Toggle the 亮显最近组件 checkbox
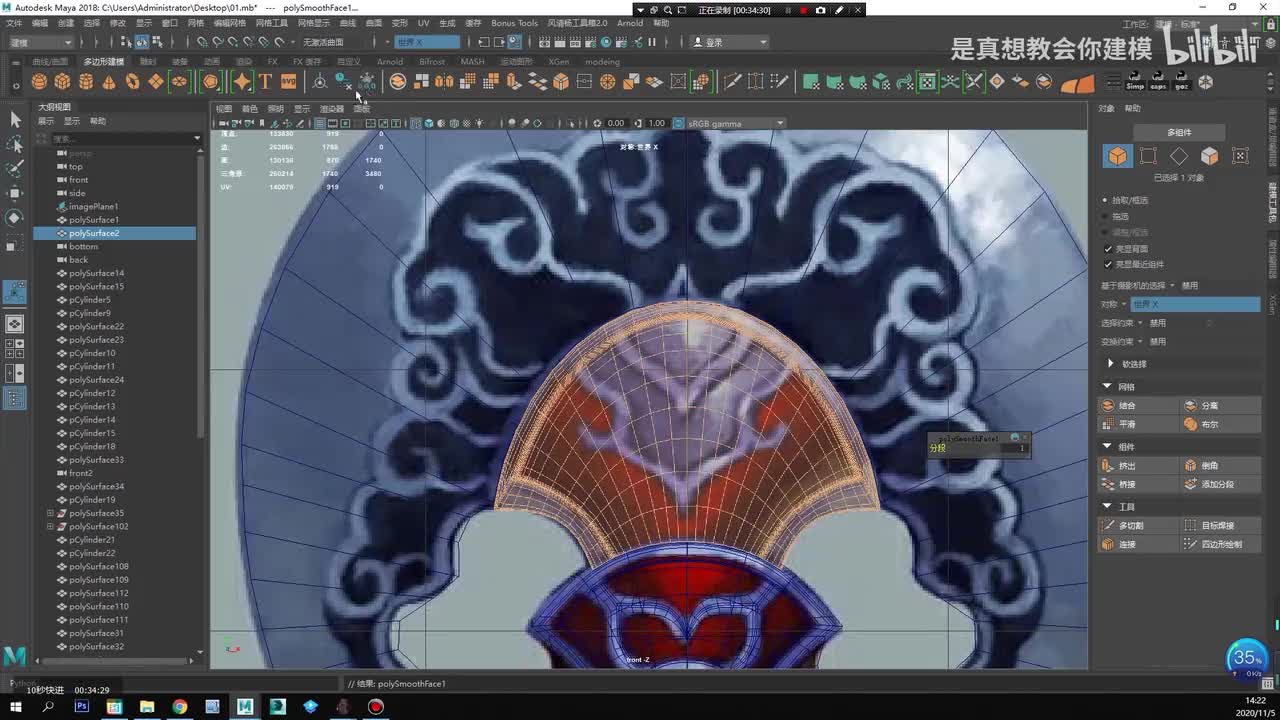Screen dimensions: 1280x720 1108,265
